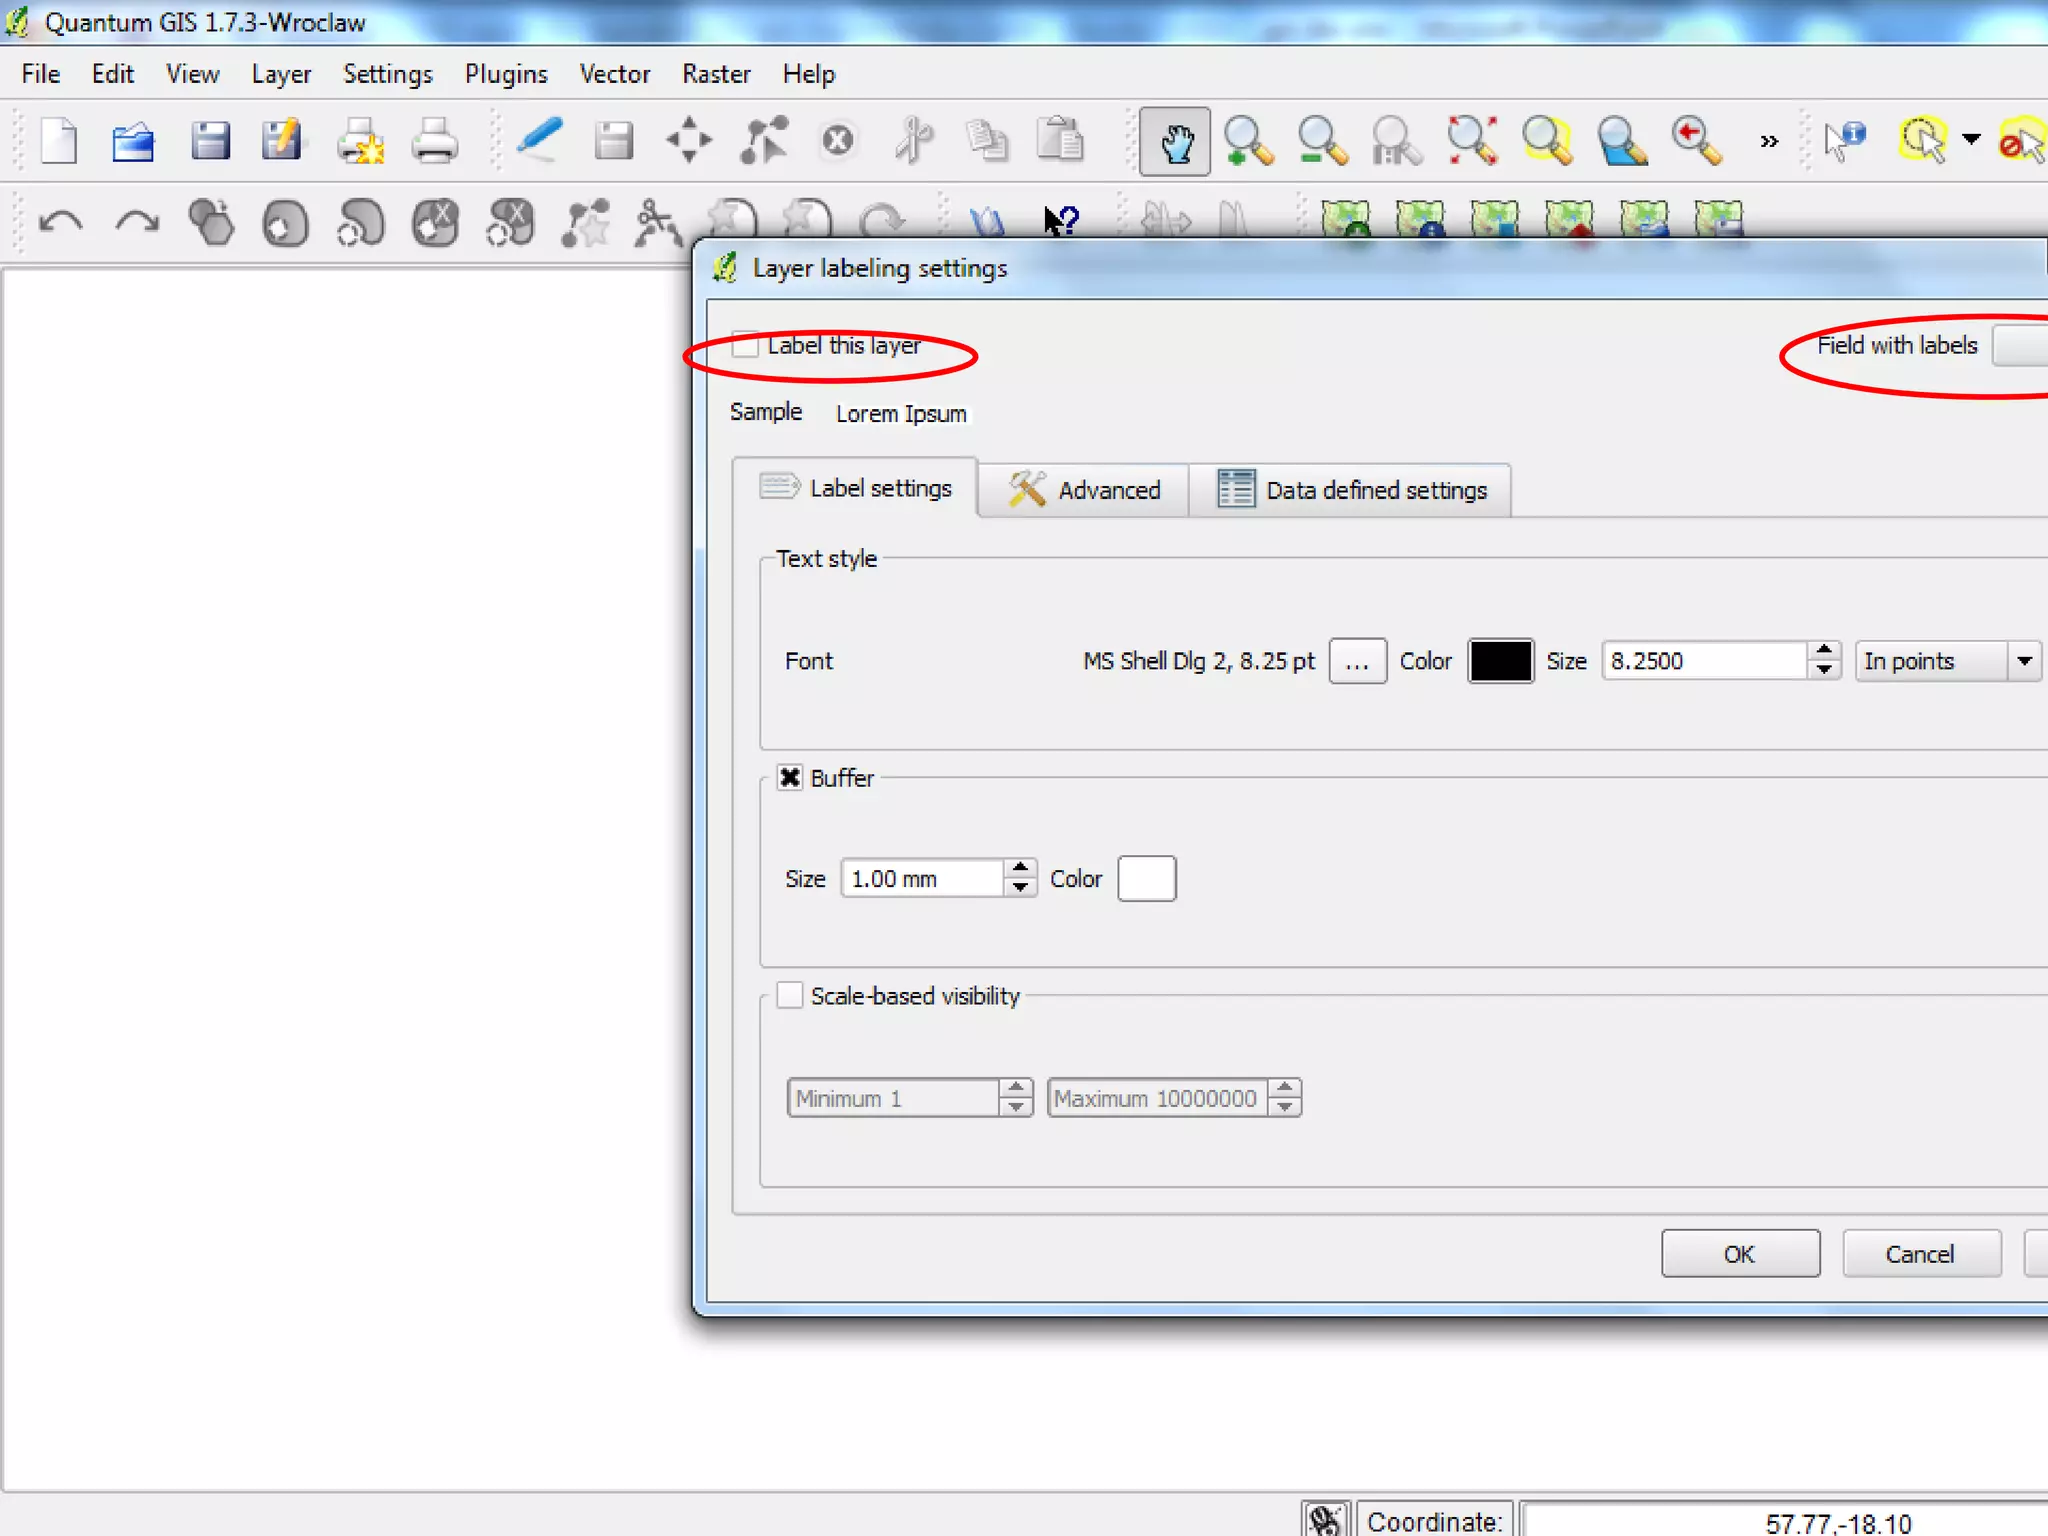Expand the toolbar overflow chevron
The height and width of the screenshot is (1536, 2048).
pos(1769,142)
